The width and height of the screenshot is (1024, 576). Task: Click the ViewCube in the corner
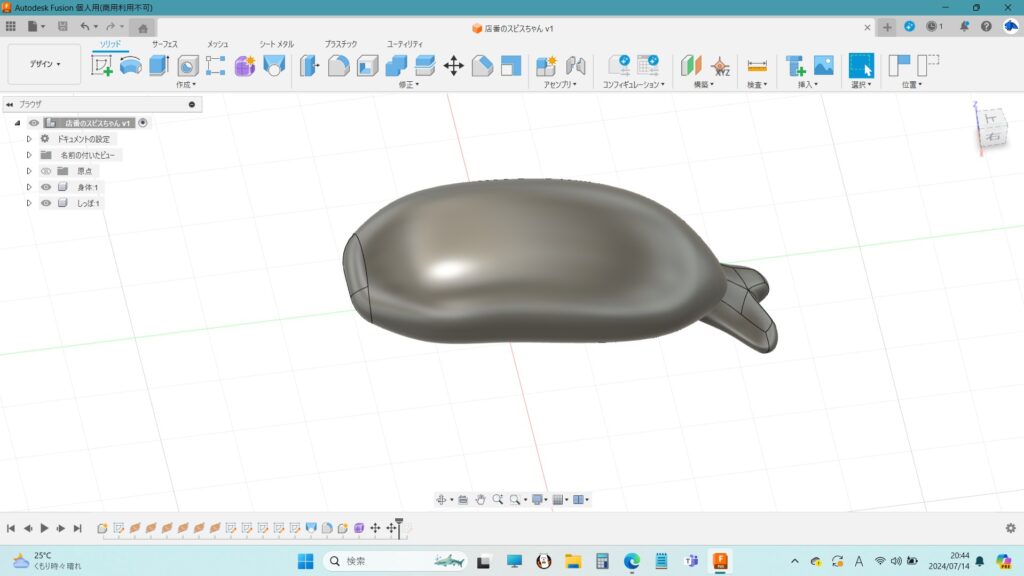coord(988,126)
